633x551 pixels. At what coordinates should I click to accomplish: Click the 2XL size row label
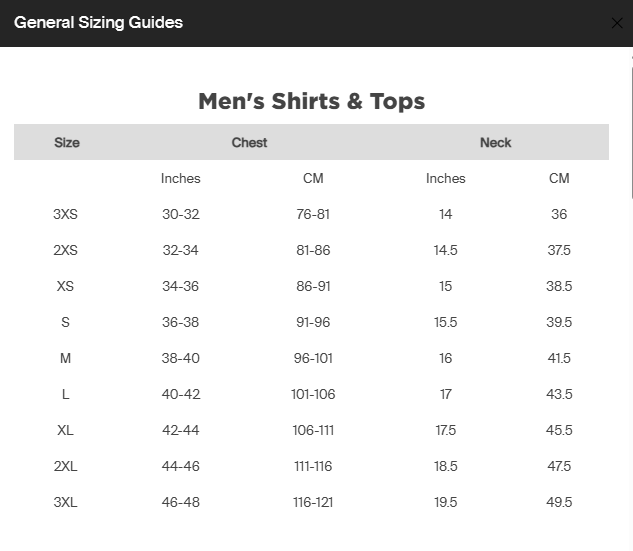tap(66, 466)
